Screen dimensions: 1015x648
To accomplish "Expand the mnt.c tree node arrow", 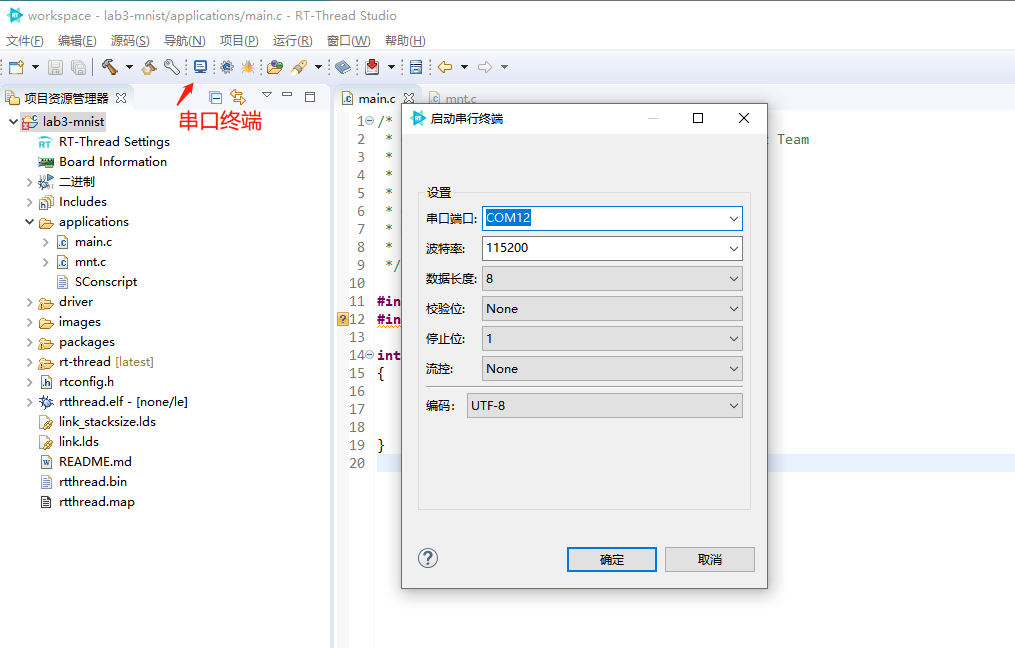I will (45, 262).
